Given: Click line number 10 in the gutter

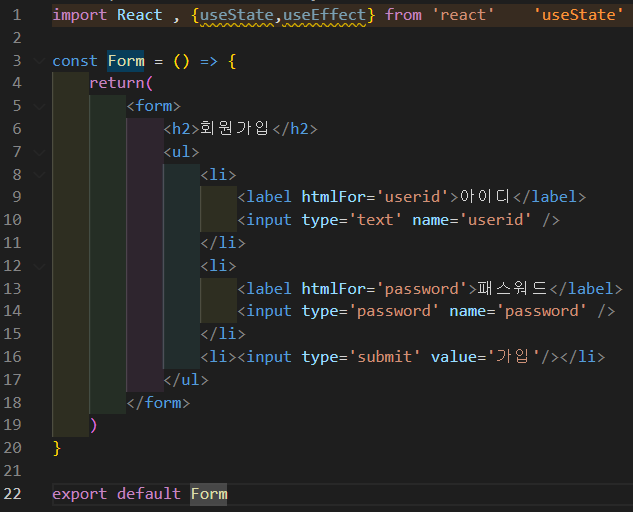Looking at the screenshot, I should 13,220.
